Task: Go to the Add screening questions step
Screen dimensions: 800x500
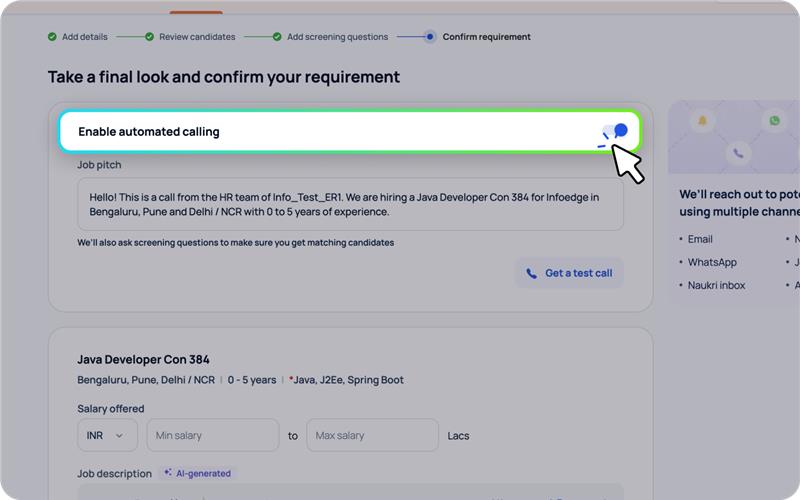Action: [337, 37]
